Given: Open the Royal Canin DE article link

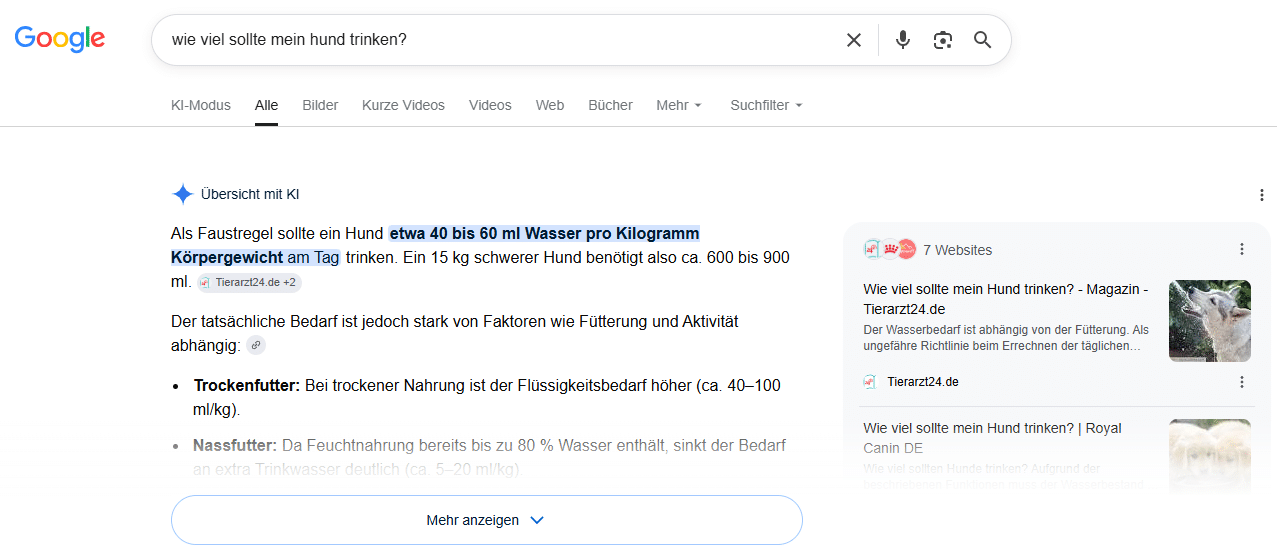Looking at the screenshot, I should click(993, 438).
